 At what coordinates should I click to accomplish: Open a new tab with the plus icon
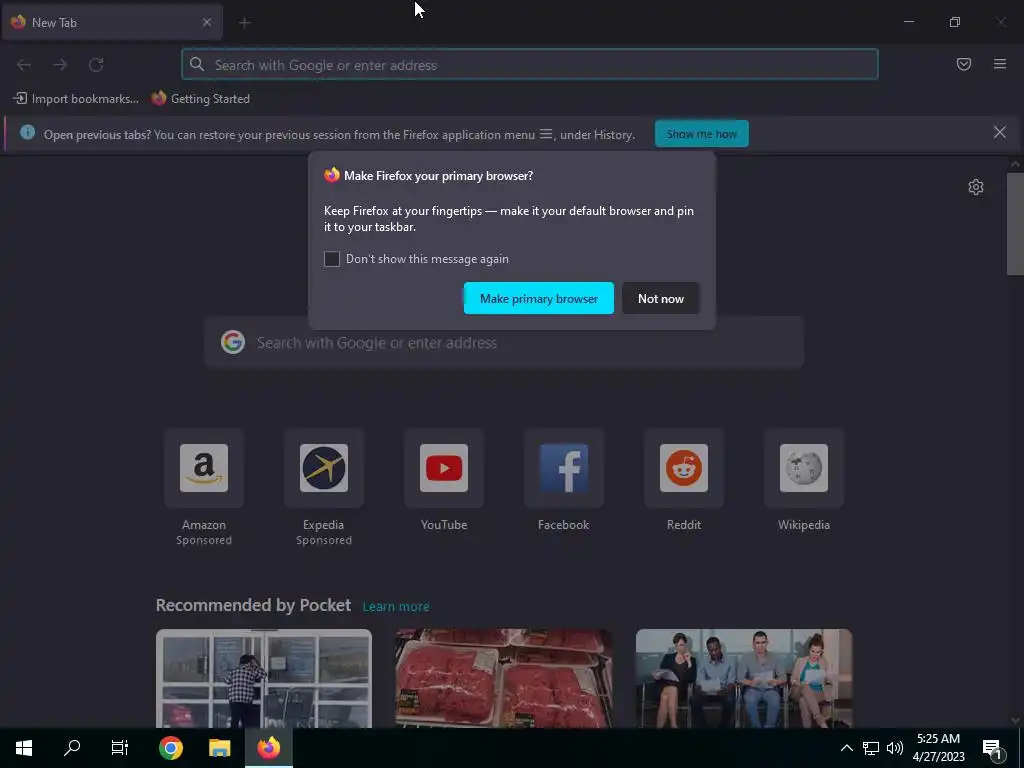tap(244, 23)
